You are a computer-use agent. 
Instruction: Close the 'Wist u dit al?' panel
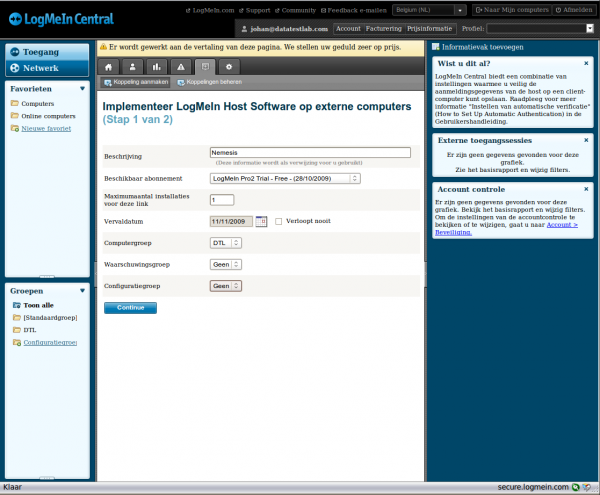586,63
